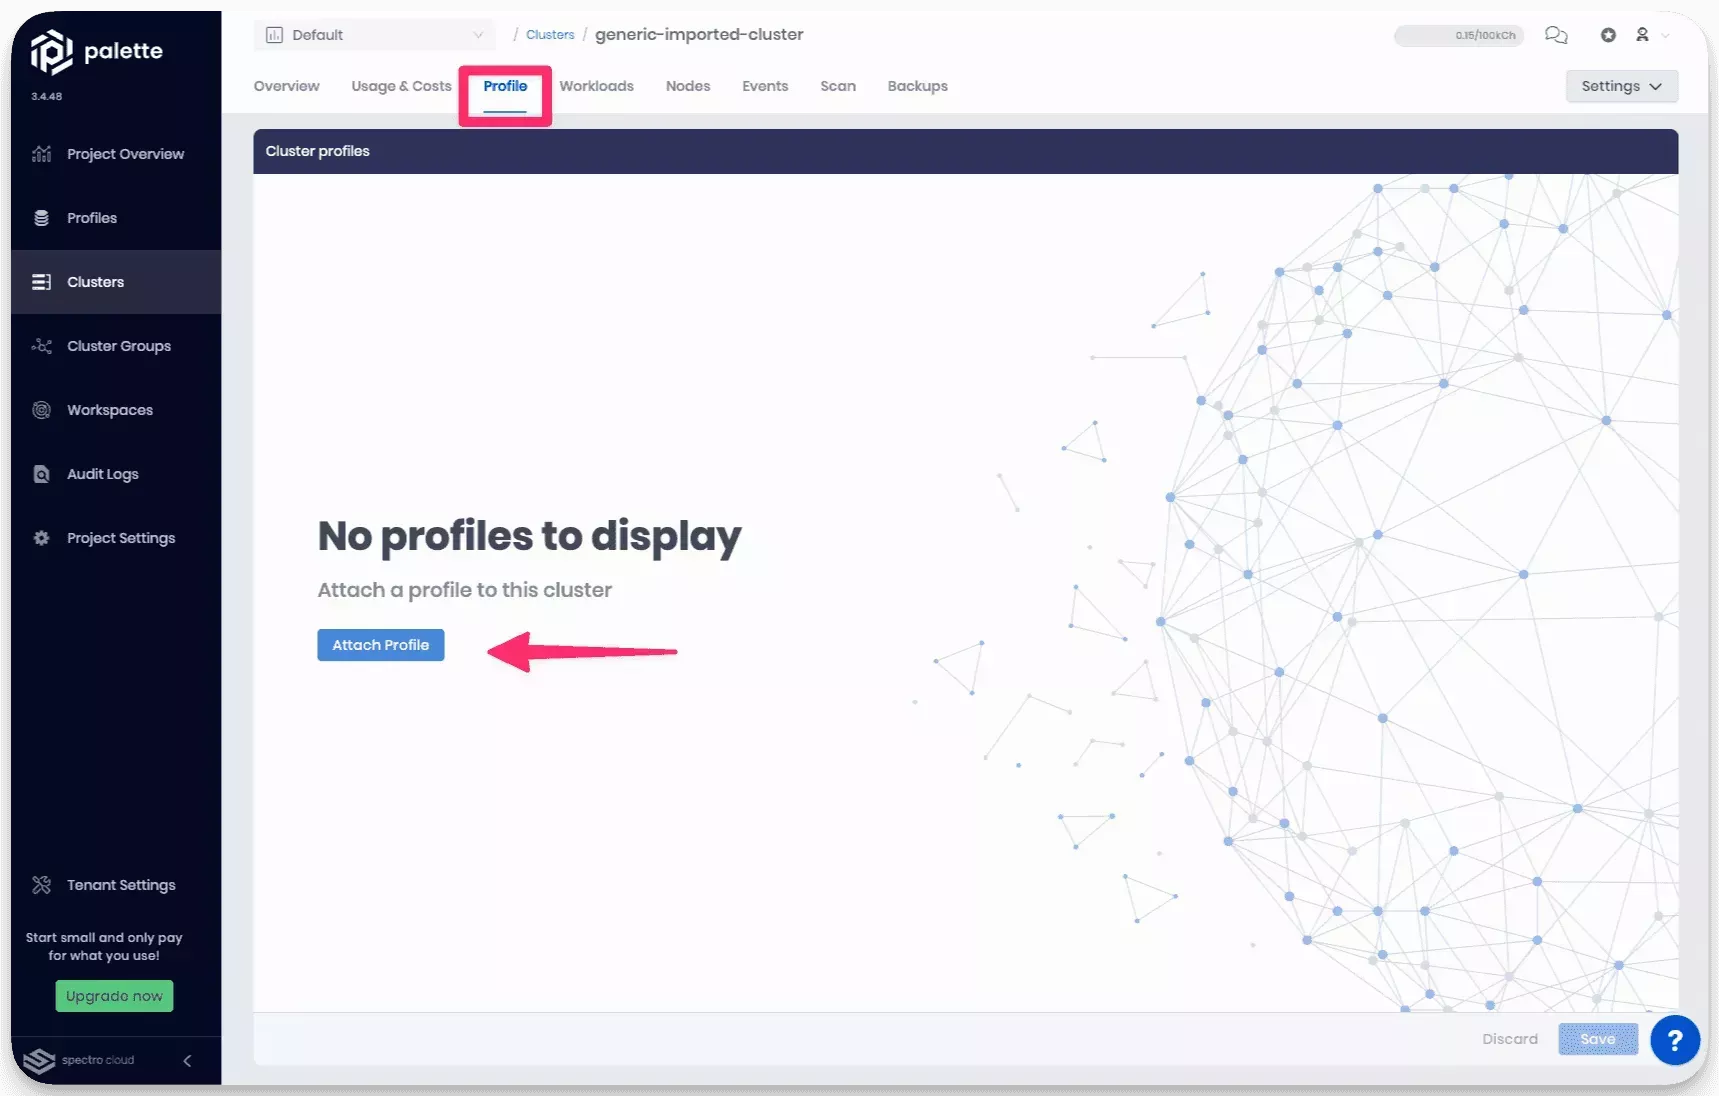Click the Clusters breadcrumb link
This screenshot has height=1096, width=1719.
pyautogui.click(x=549, y=34)
